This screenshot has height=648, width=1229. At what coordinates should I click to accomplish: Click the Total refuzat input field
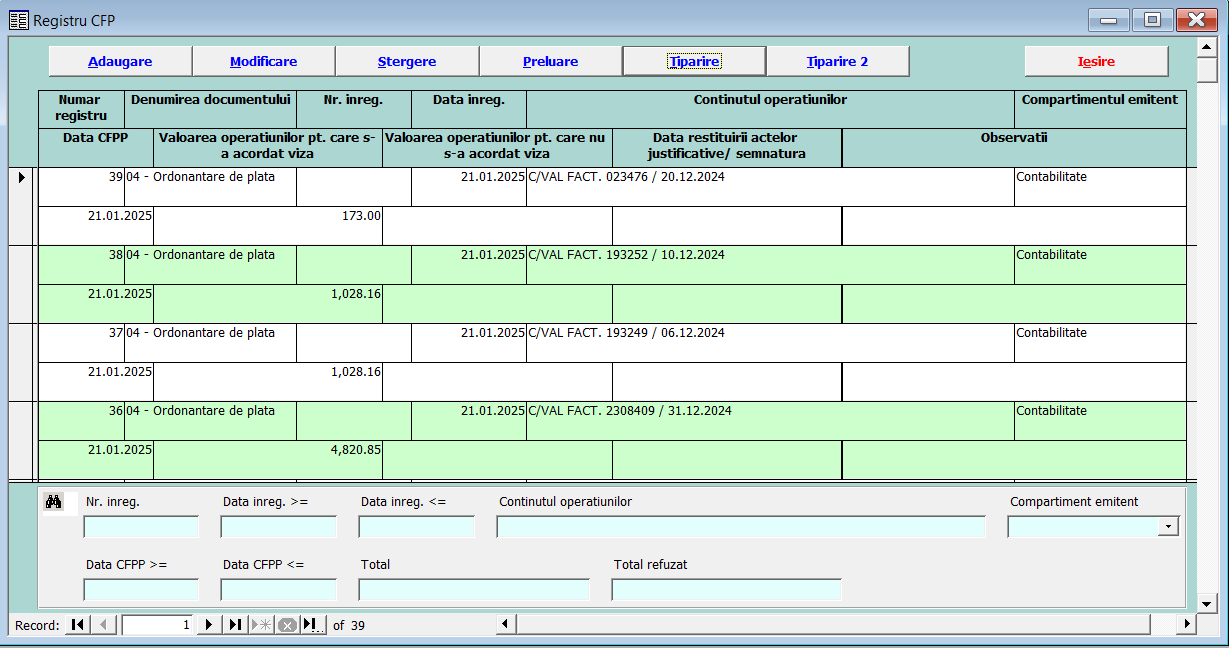point(726,589)
